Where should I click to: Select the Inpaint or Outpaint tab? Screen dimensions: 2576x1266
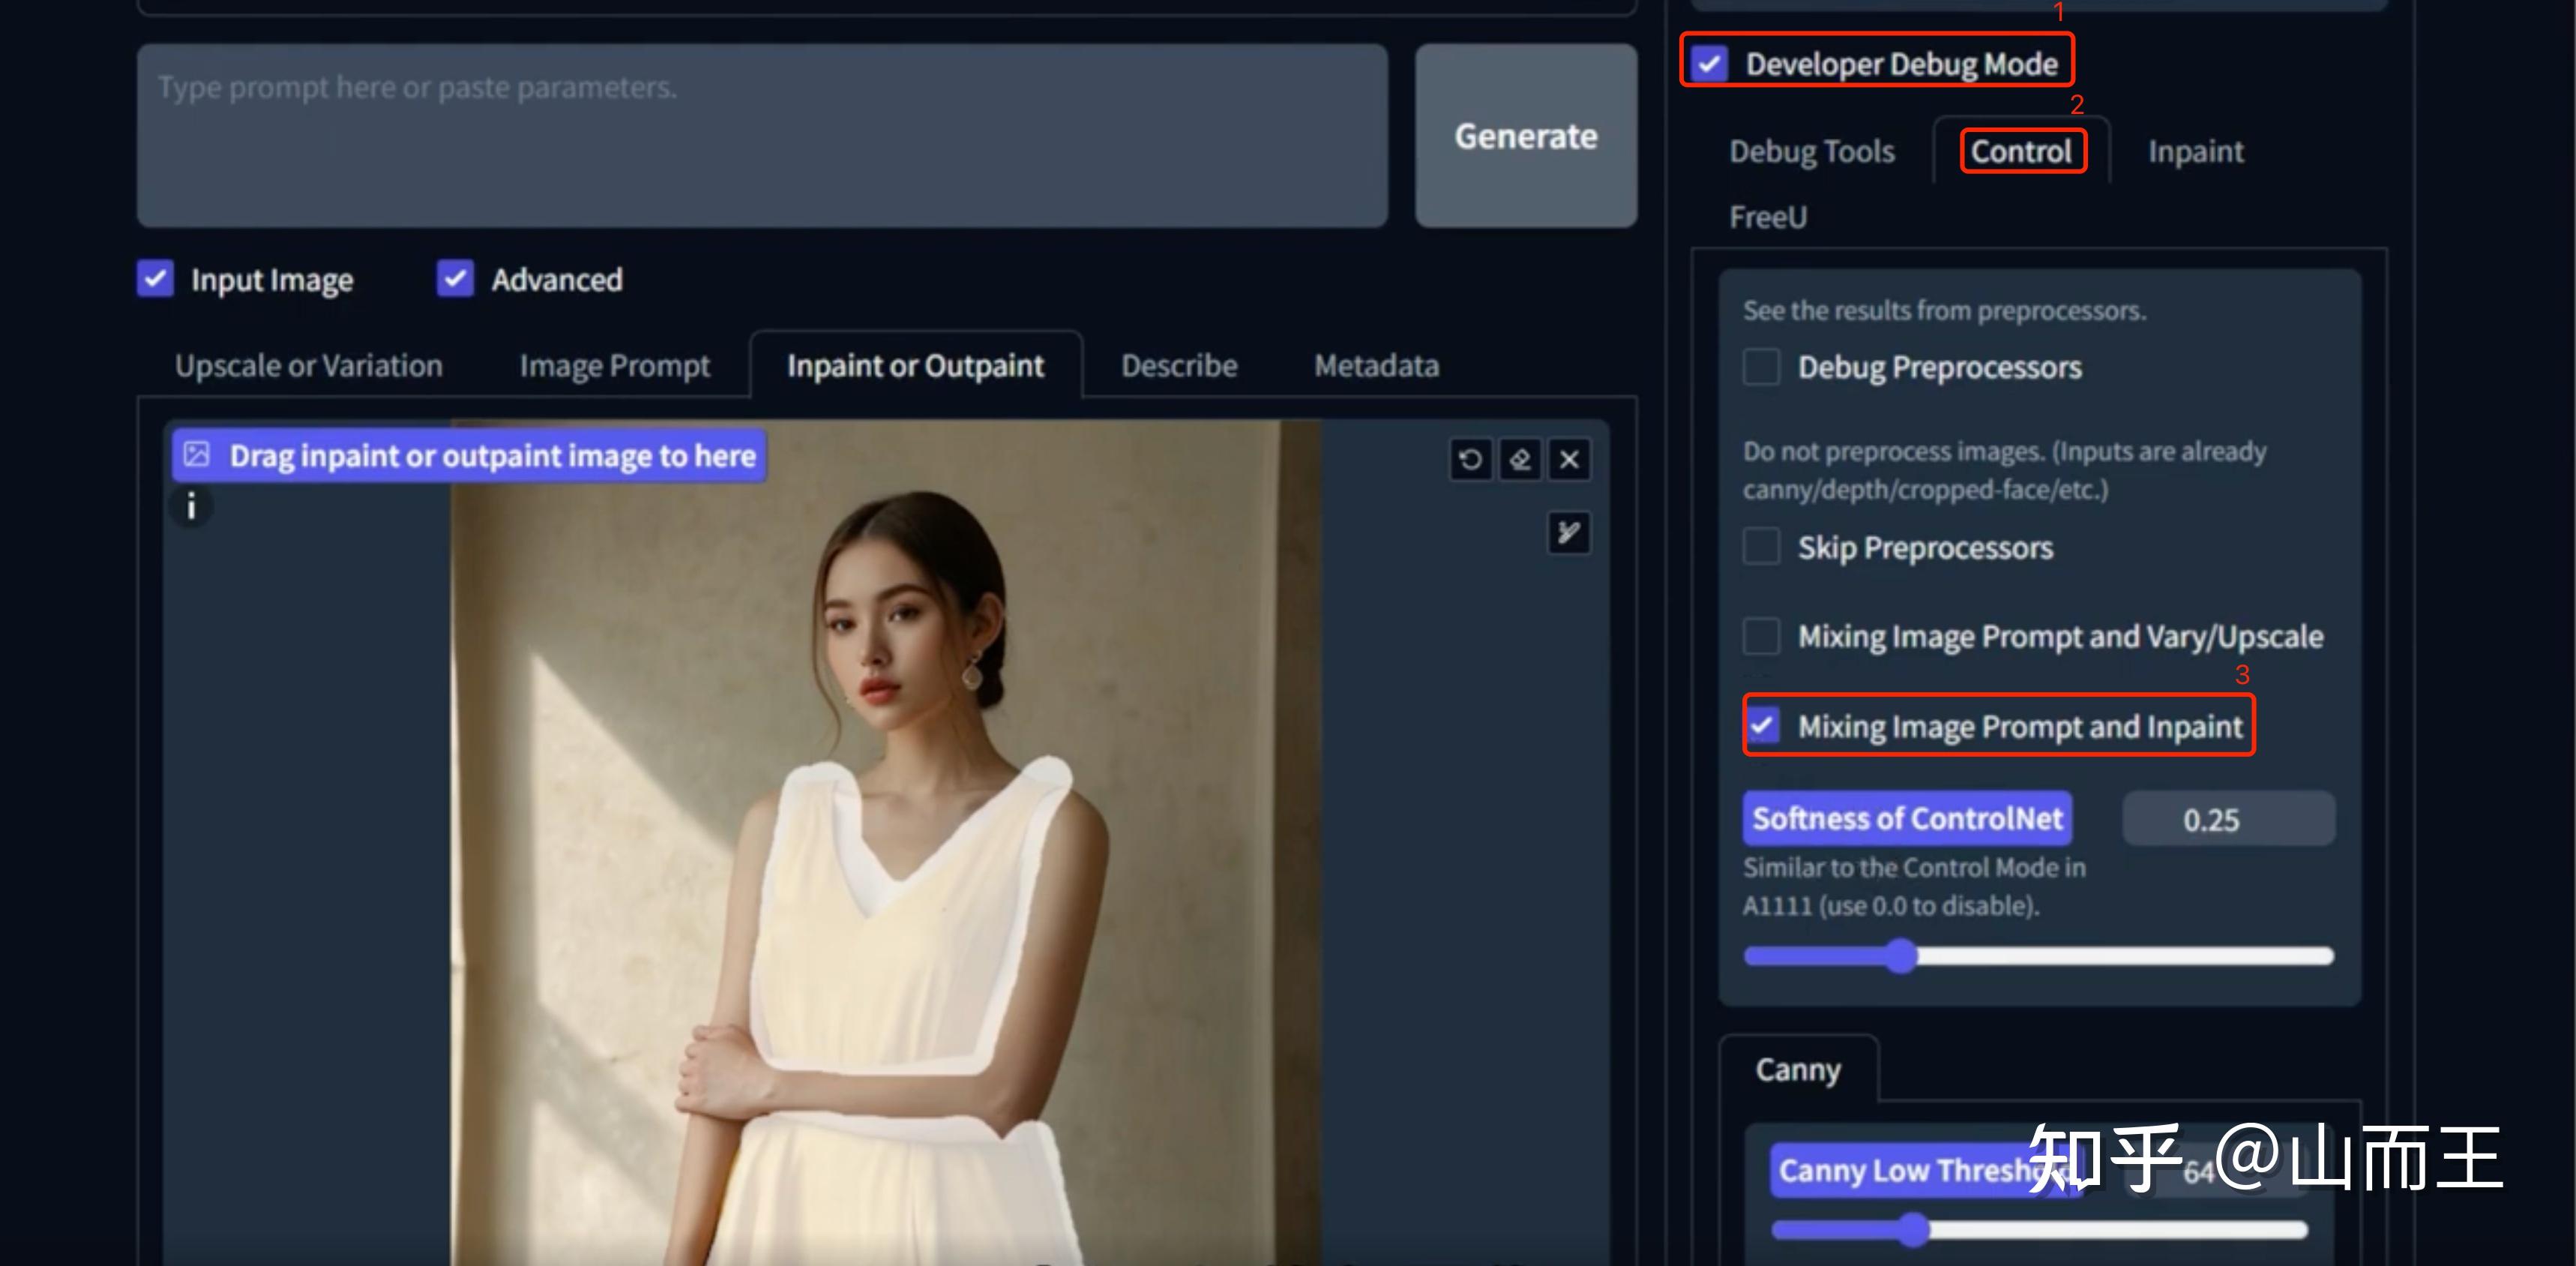tap(916, 366)
